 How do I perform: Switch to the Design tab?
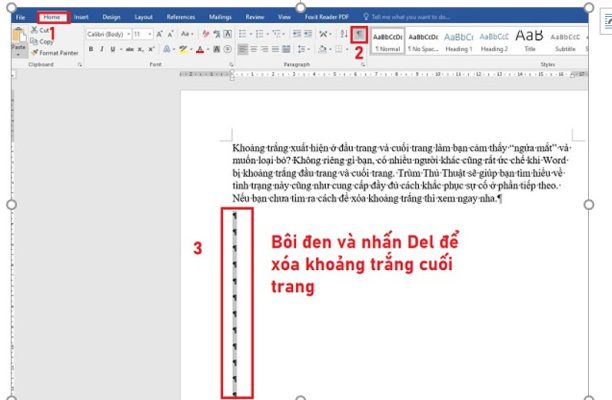coord(111,17)
